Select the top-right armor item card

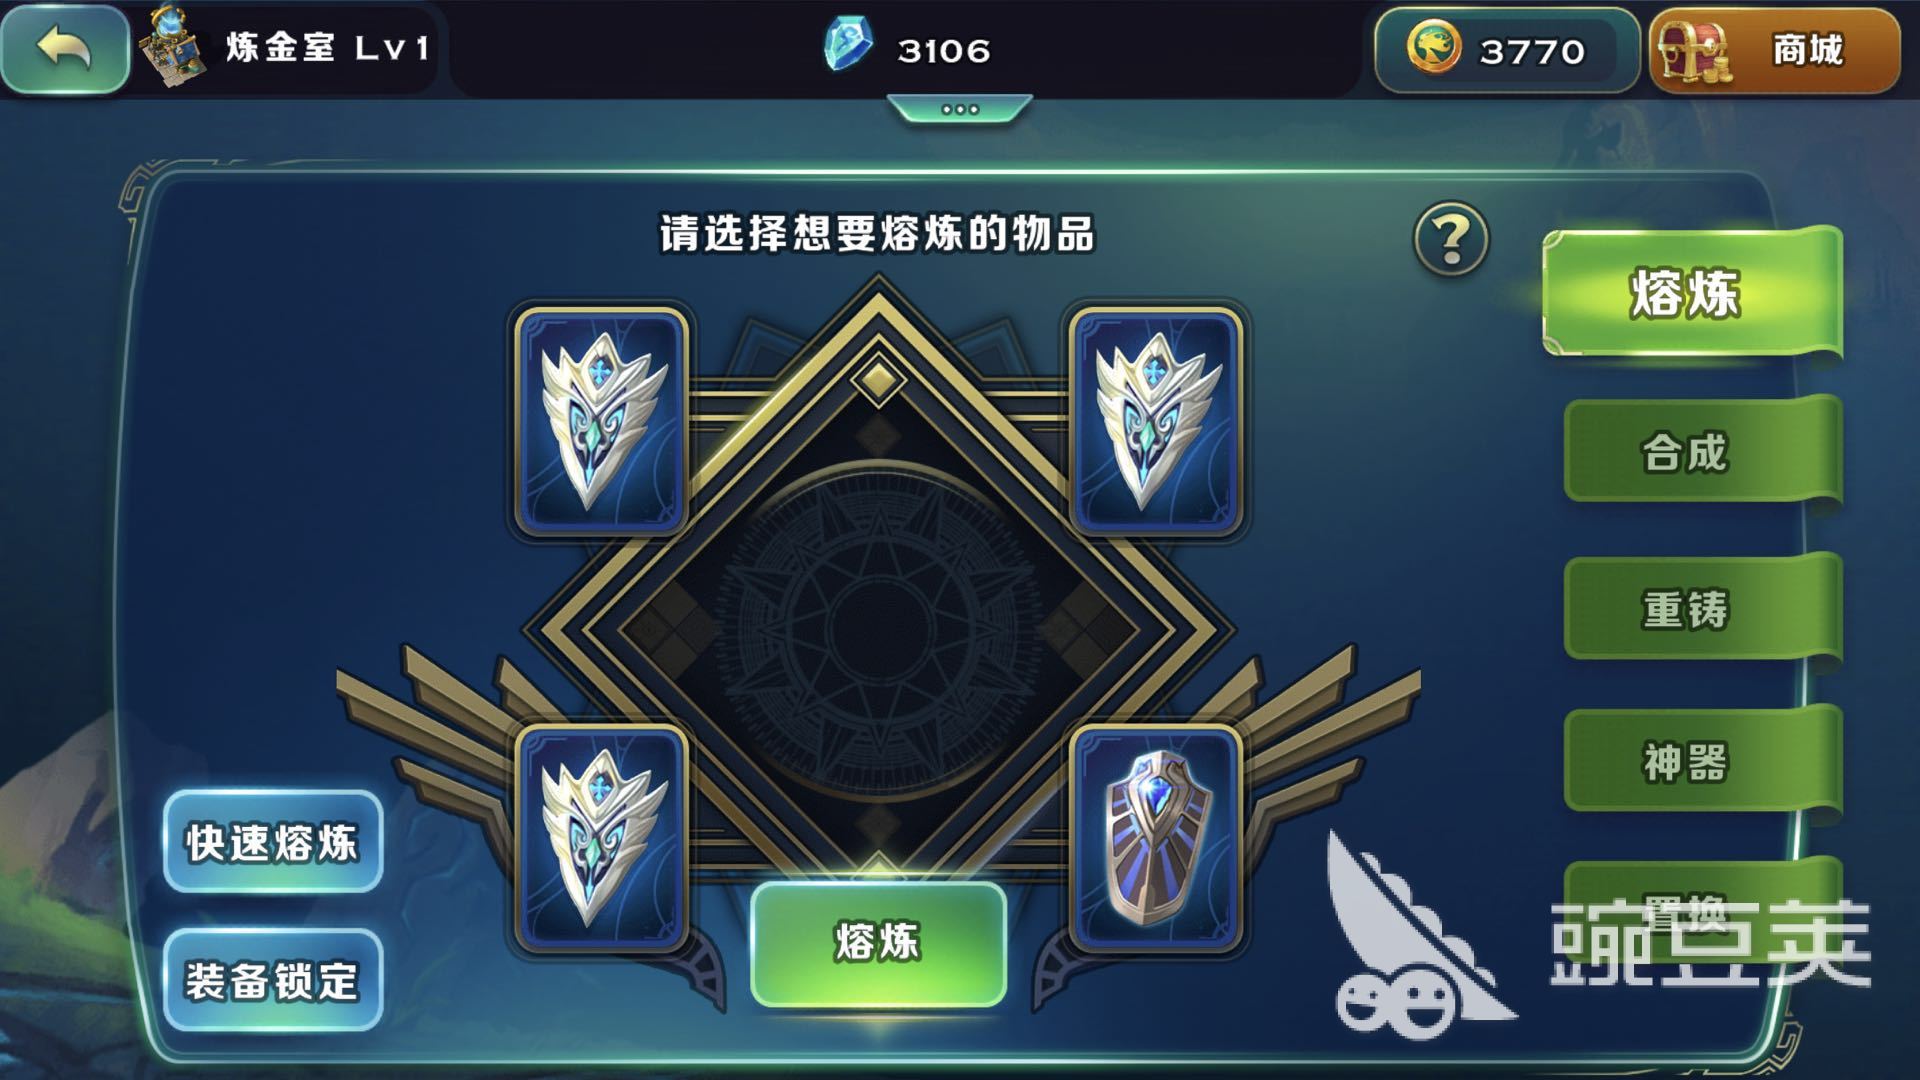tap(1155, 421)
